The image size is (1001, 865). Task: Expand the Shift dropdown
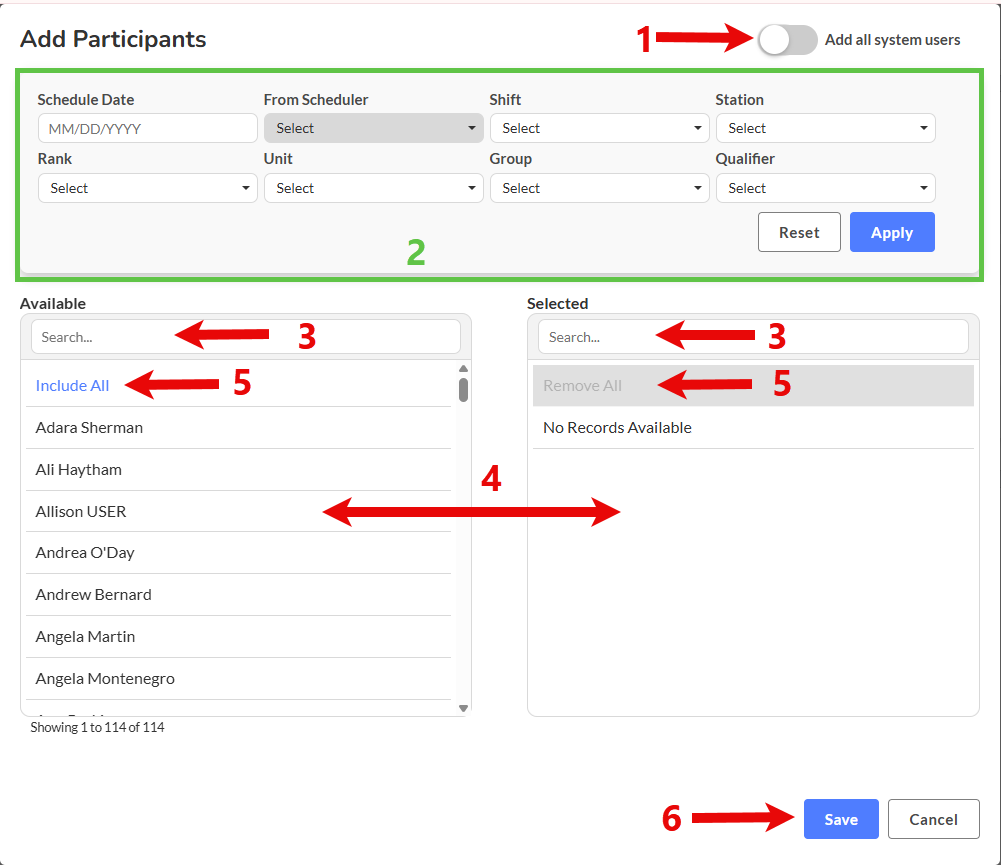(599, 129)
